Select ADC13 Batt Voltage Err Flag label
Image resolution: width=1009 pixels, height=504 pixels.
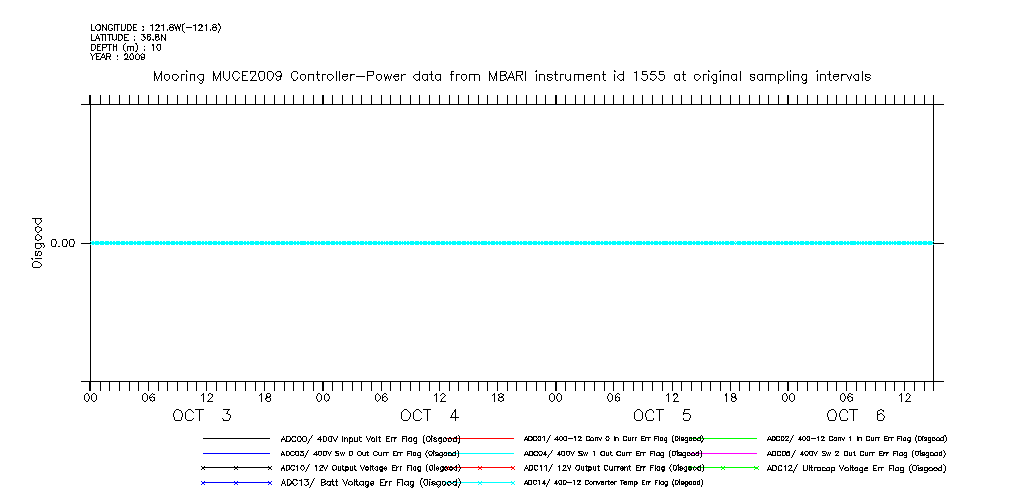pos(370,483)
